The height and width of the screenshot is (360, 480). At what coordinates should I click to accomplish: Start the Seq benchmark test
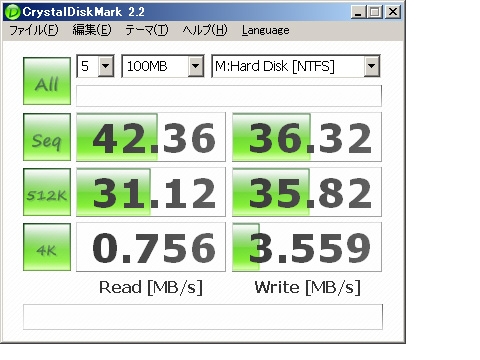[47, 137]
